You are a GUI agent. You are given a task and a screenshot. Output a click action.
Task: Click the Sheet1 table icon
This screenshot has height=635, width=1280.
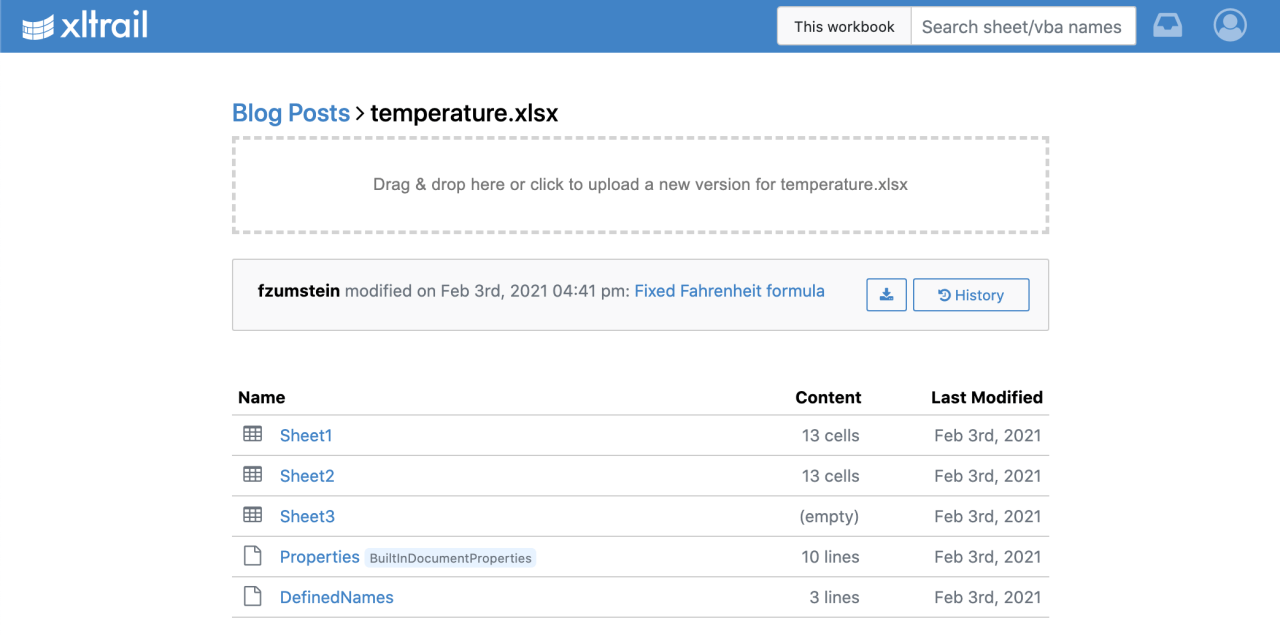click(x=253, y=434)
